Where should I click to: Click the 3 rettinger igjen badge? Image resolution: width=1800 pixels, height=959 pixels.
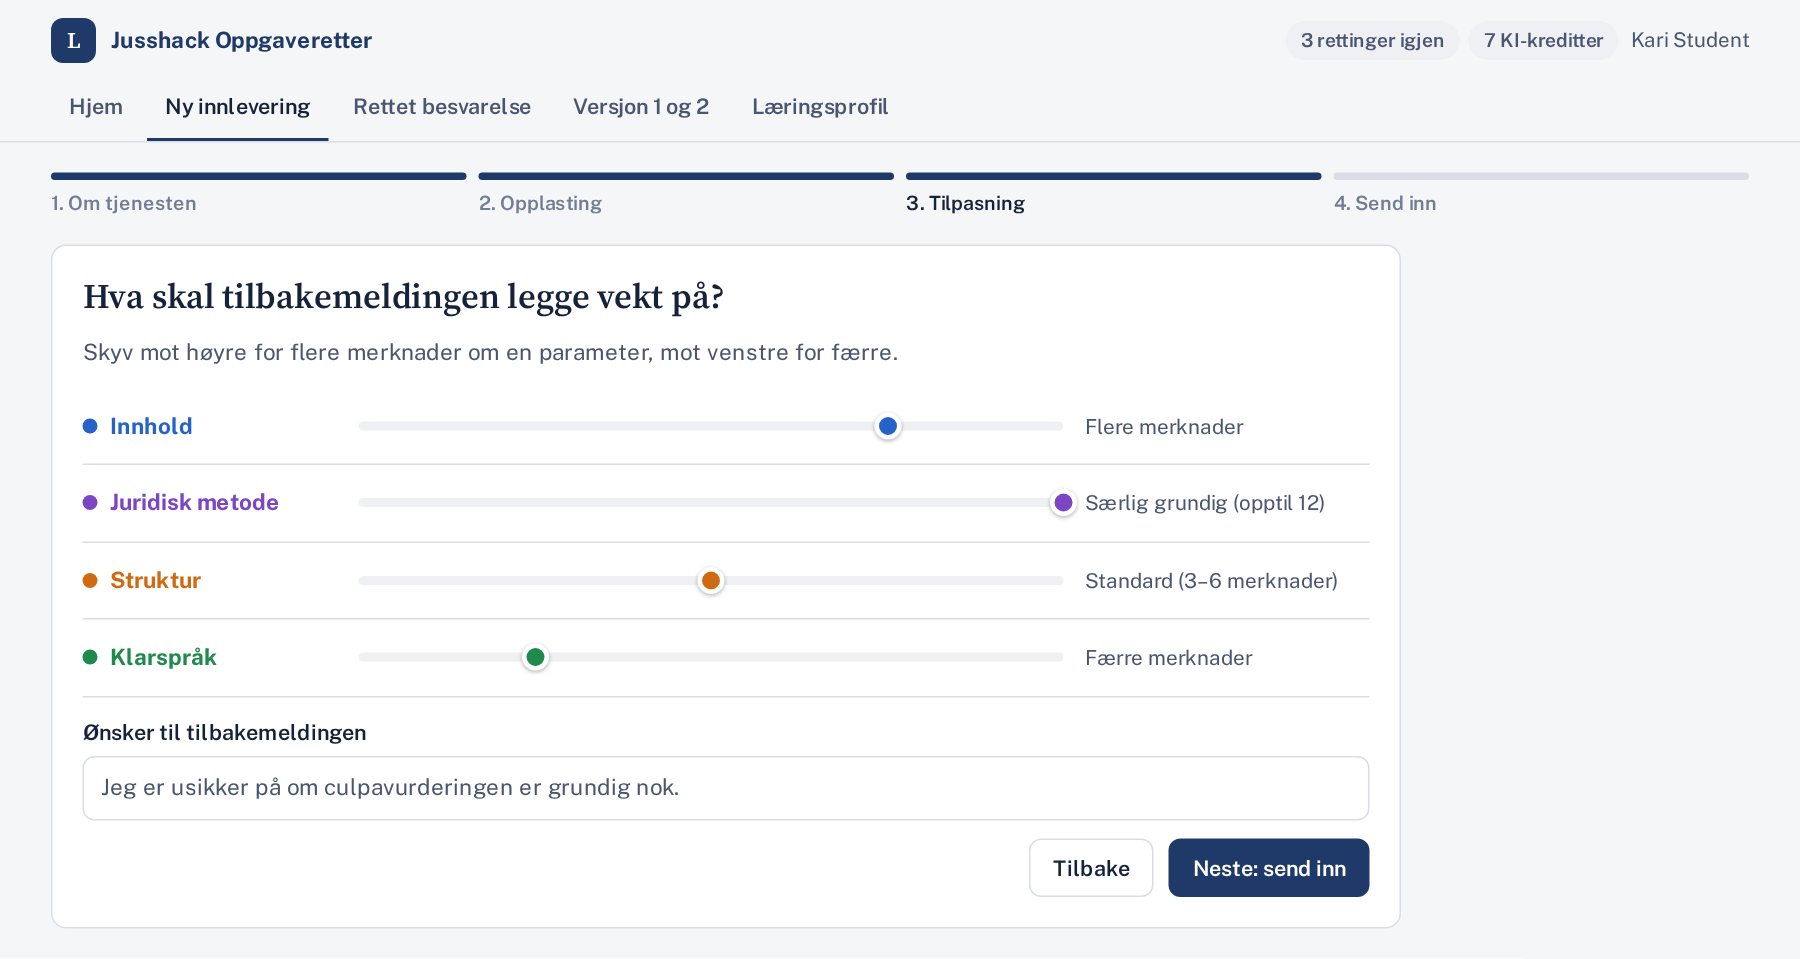1372,41
